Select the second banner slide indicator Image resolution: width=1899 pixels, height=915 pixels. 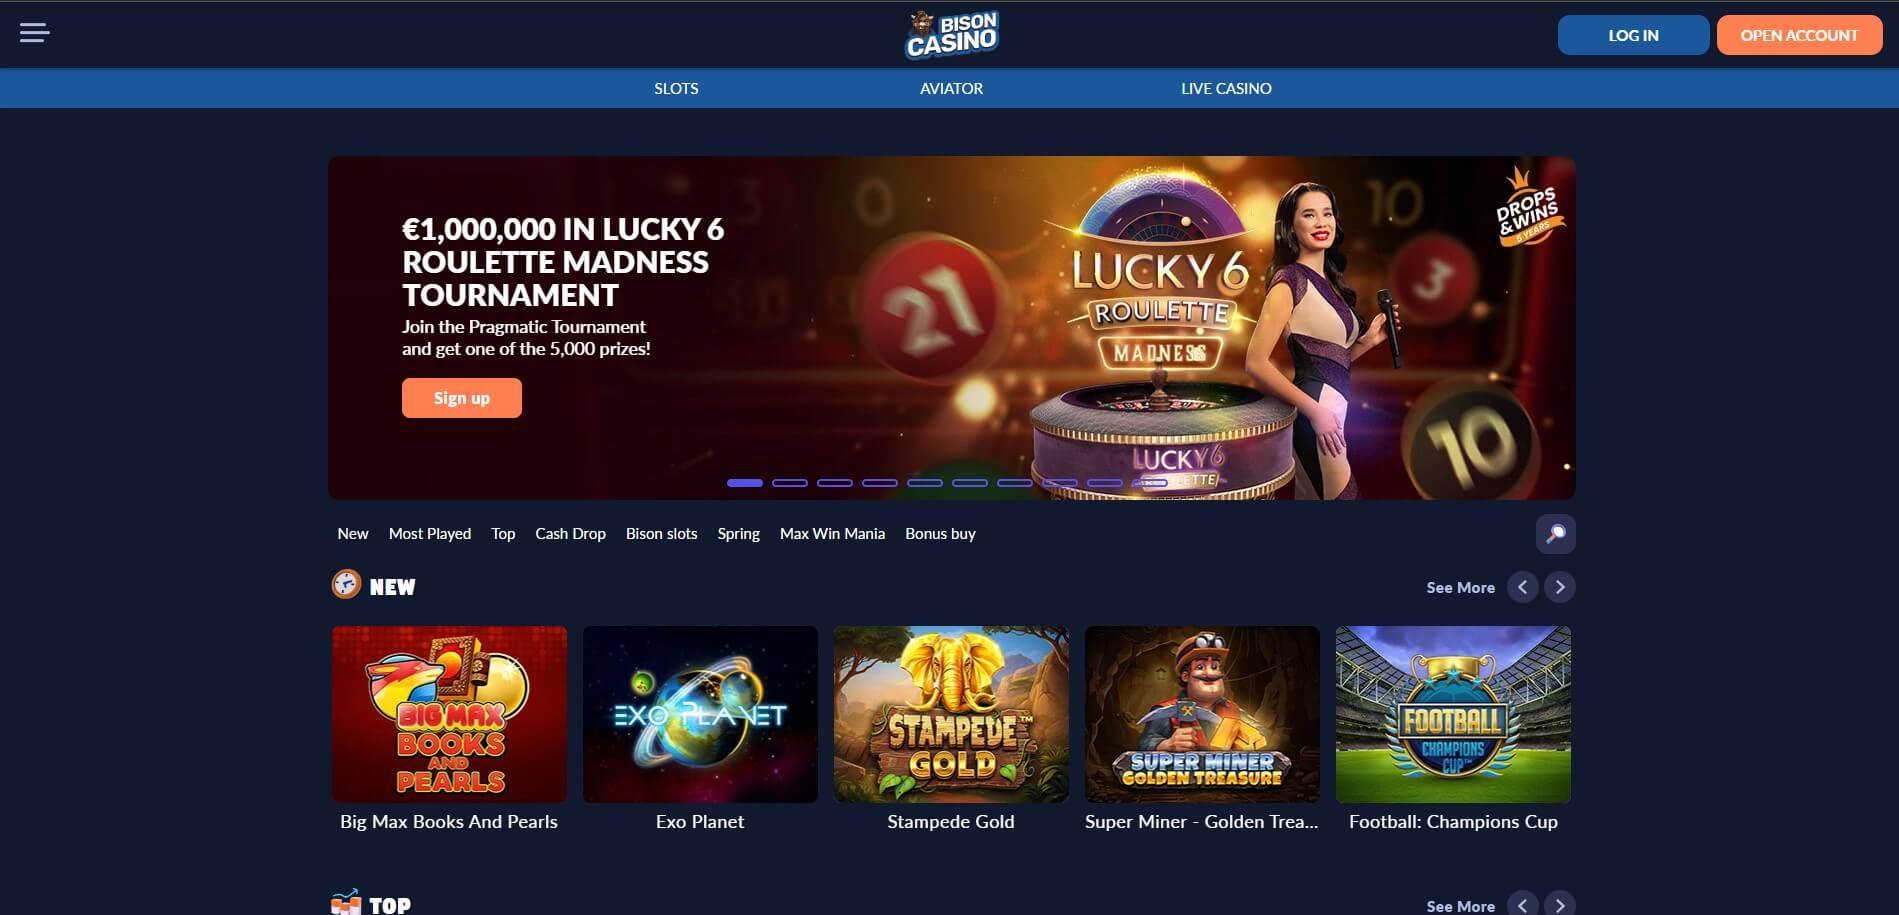click(x=790, y=483)
